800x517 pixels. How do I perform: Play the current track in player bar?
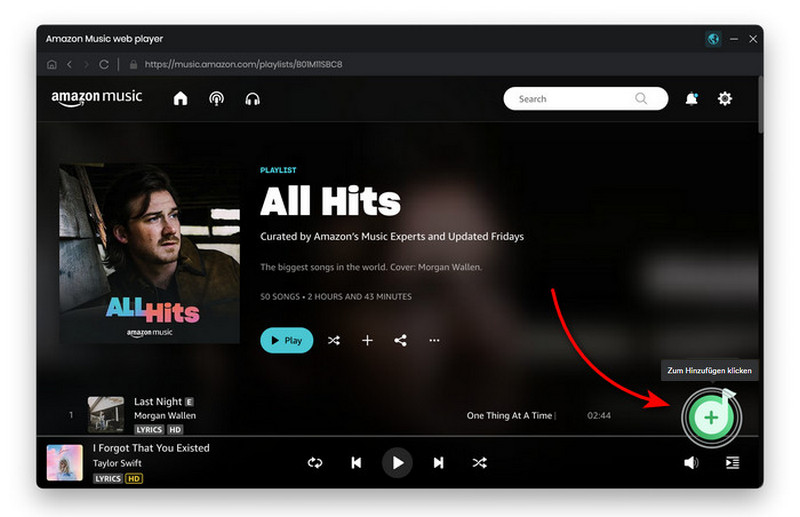(397, 463)
